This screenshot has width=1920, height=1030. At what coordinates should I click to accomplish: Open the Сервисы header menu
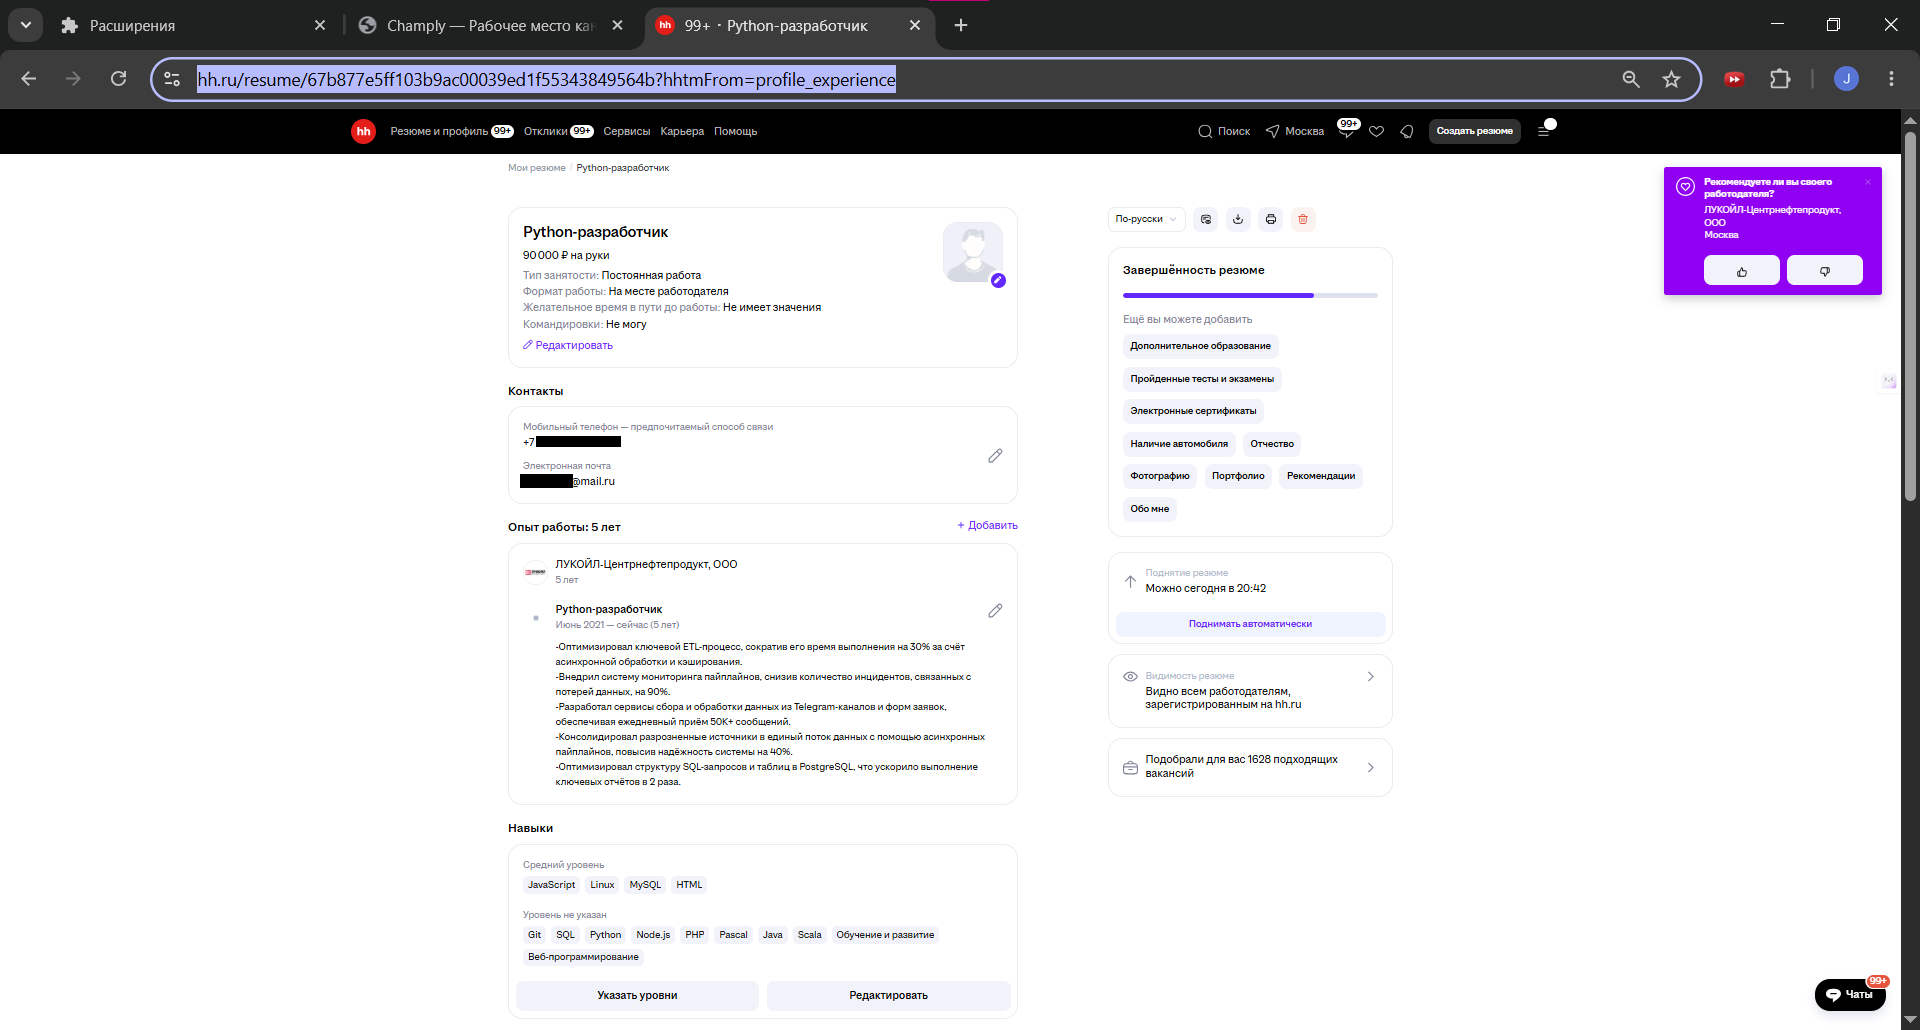click(626, 131)
